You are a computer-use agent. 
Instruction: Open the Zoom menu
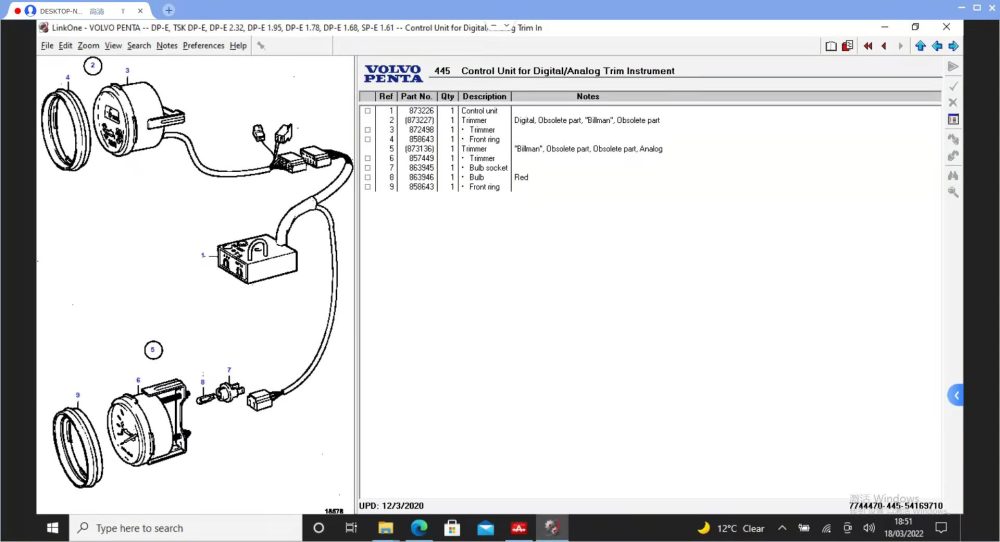coord(88,45)
